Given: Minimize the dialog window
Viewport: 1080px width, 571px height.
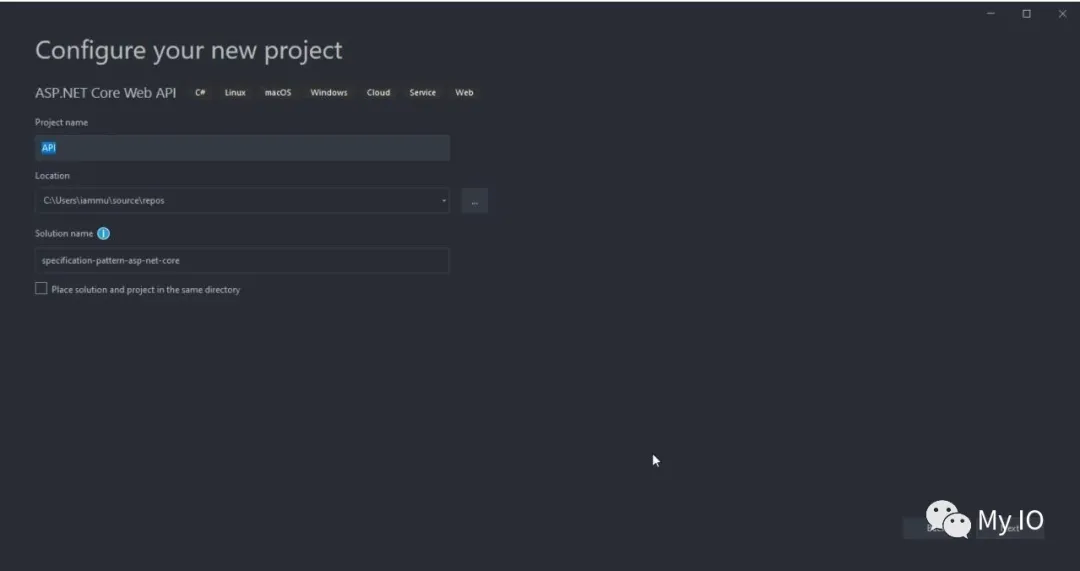Looking at the screenshot, I should 990,14.
